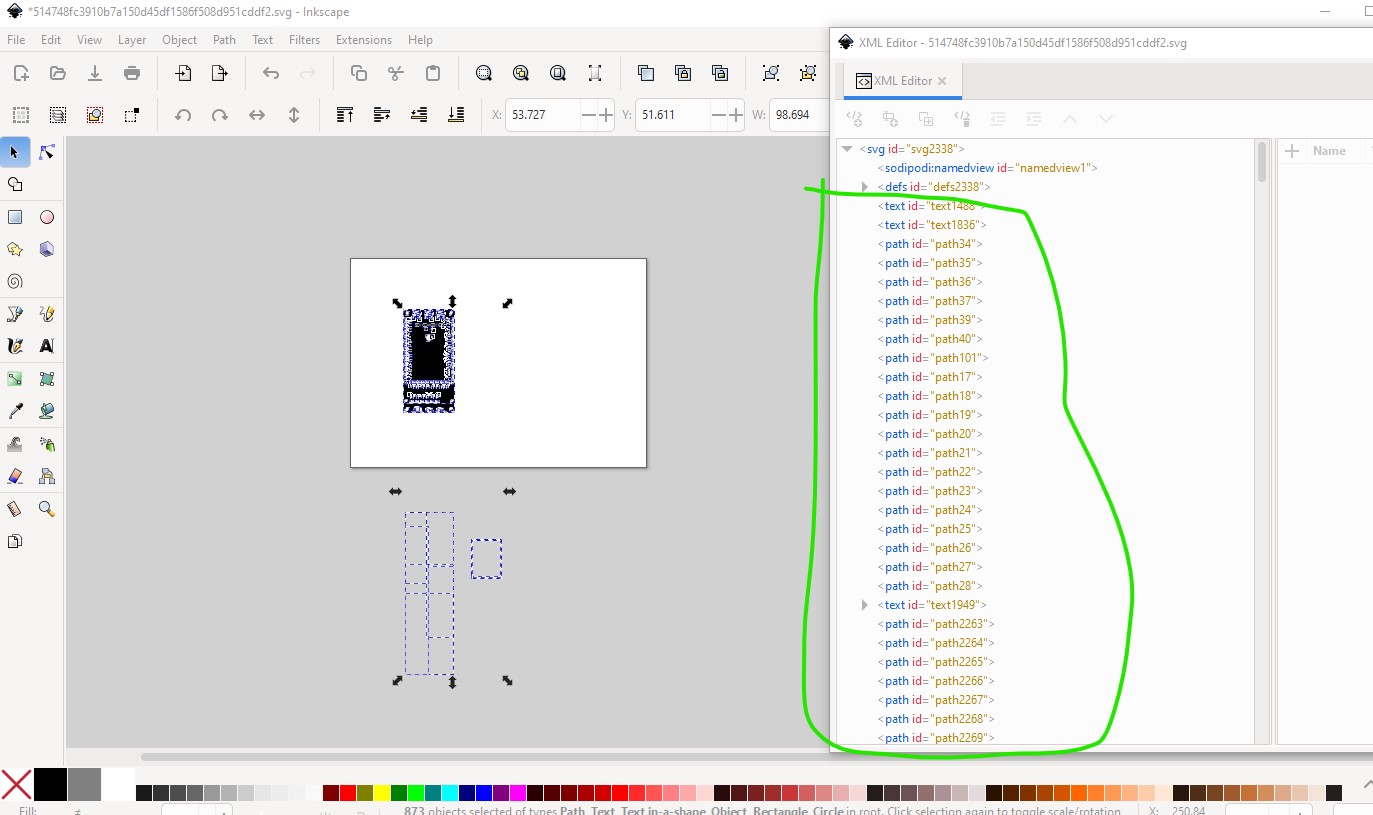Screen dimensions: 1373x815
Task: Select the Node editing tool
Action: pyautogui.click(x=46, y=152)
